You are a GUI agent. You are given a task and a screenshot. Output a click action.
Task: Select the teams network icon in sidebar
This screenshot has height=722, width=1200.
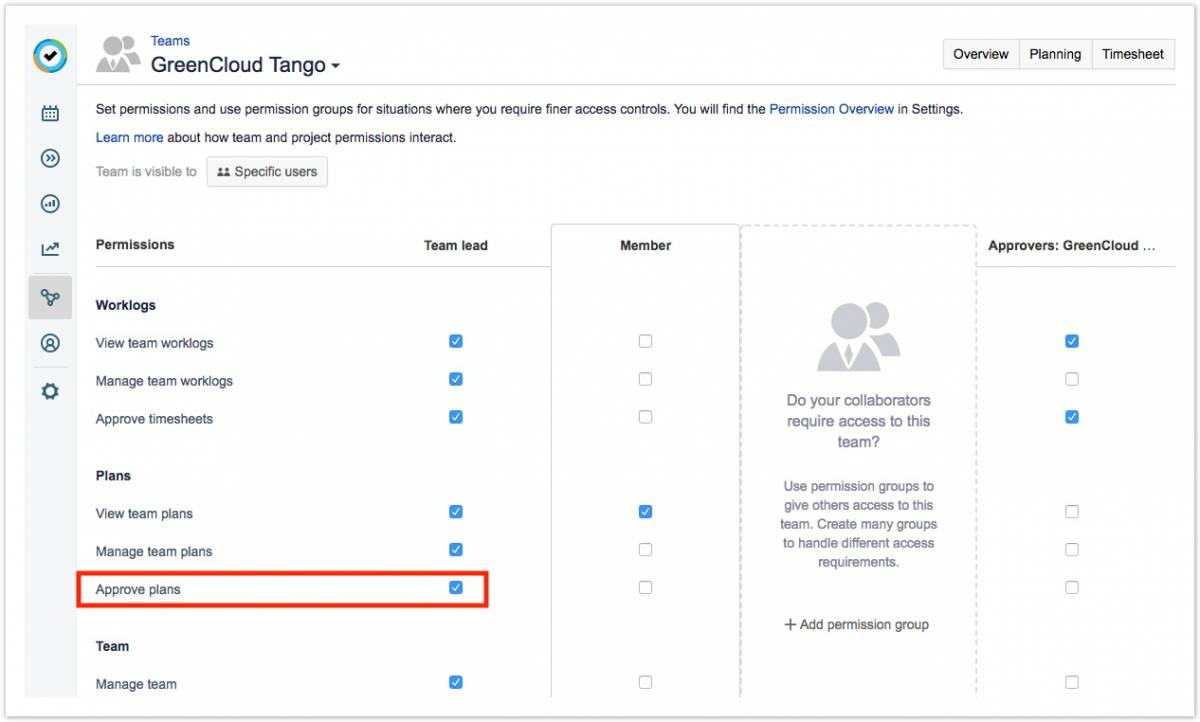point(50,297)
